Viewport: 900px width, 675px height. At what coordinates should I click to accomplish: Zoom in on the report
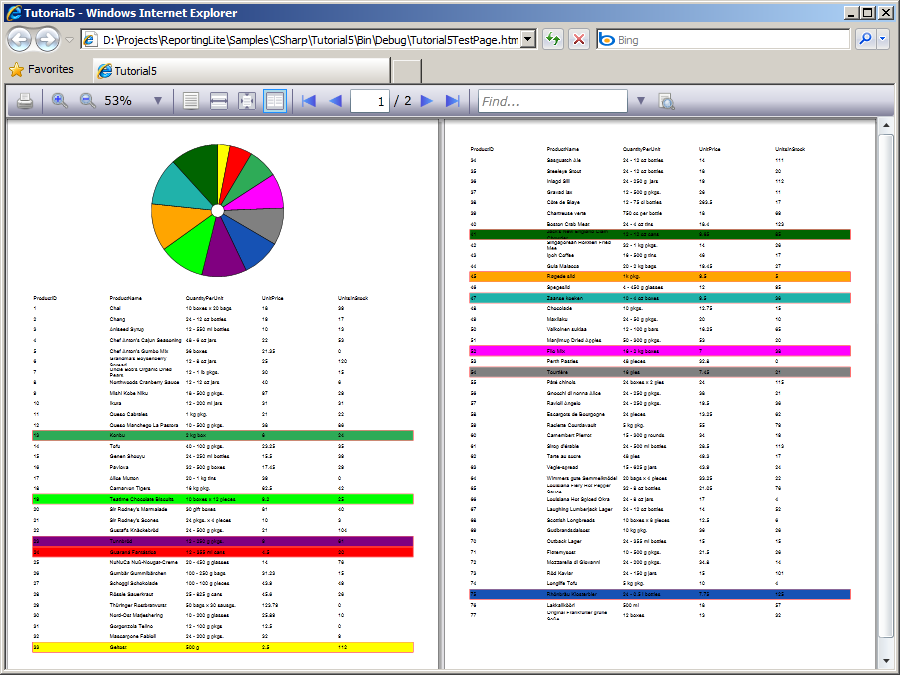coord(60,101)
